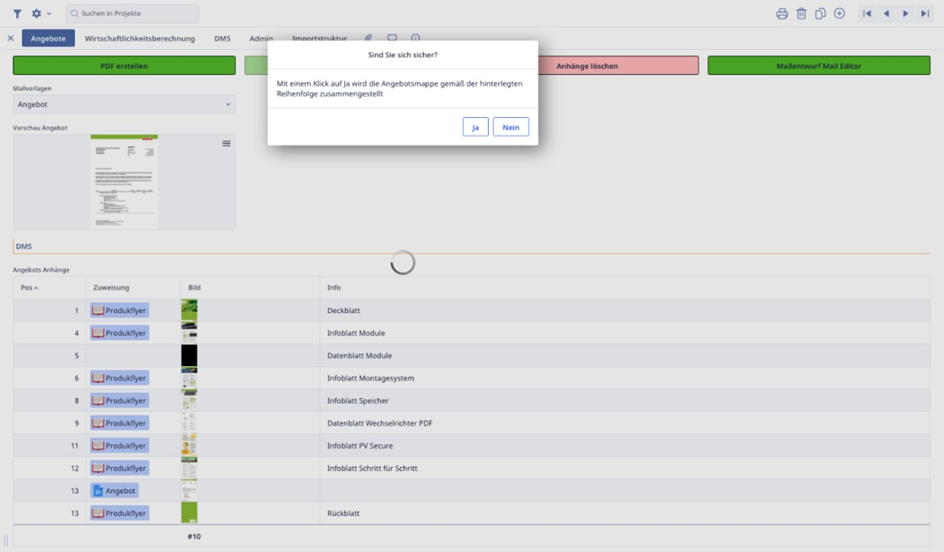
Task: Click the Suchen in Projekte search field
Action: point(133,14)
